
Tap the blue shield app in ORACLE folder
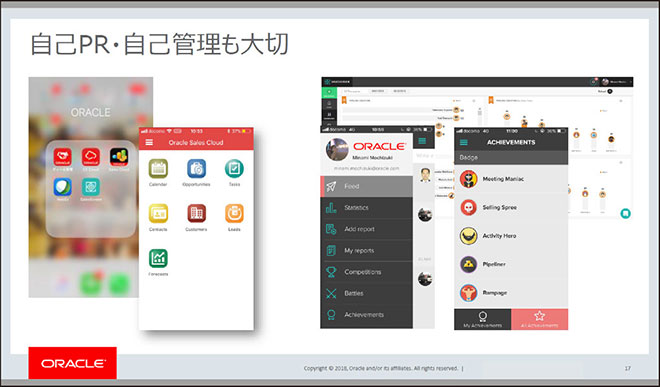62,187
